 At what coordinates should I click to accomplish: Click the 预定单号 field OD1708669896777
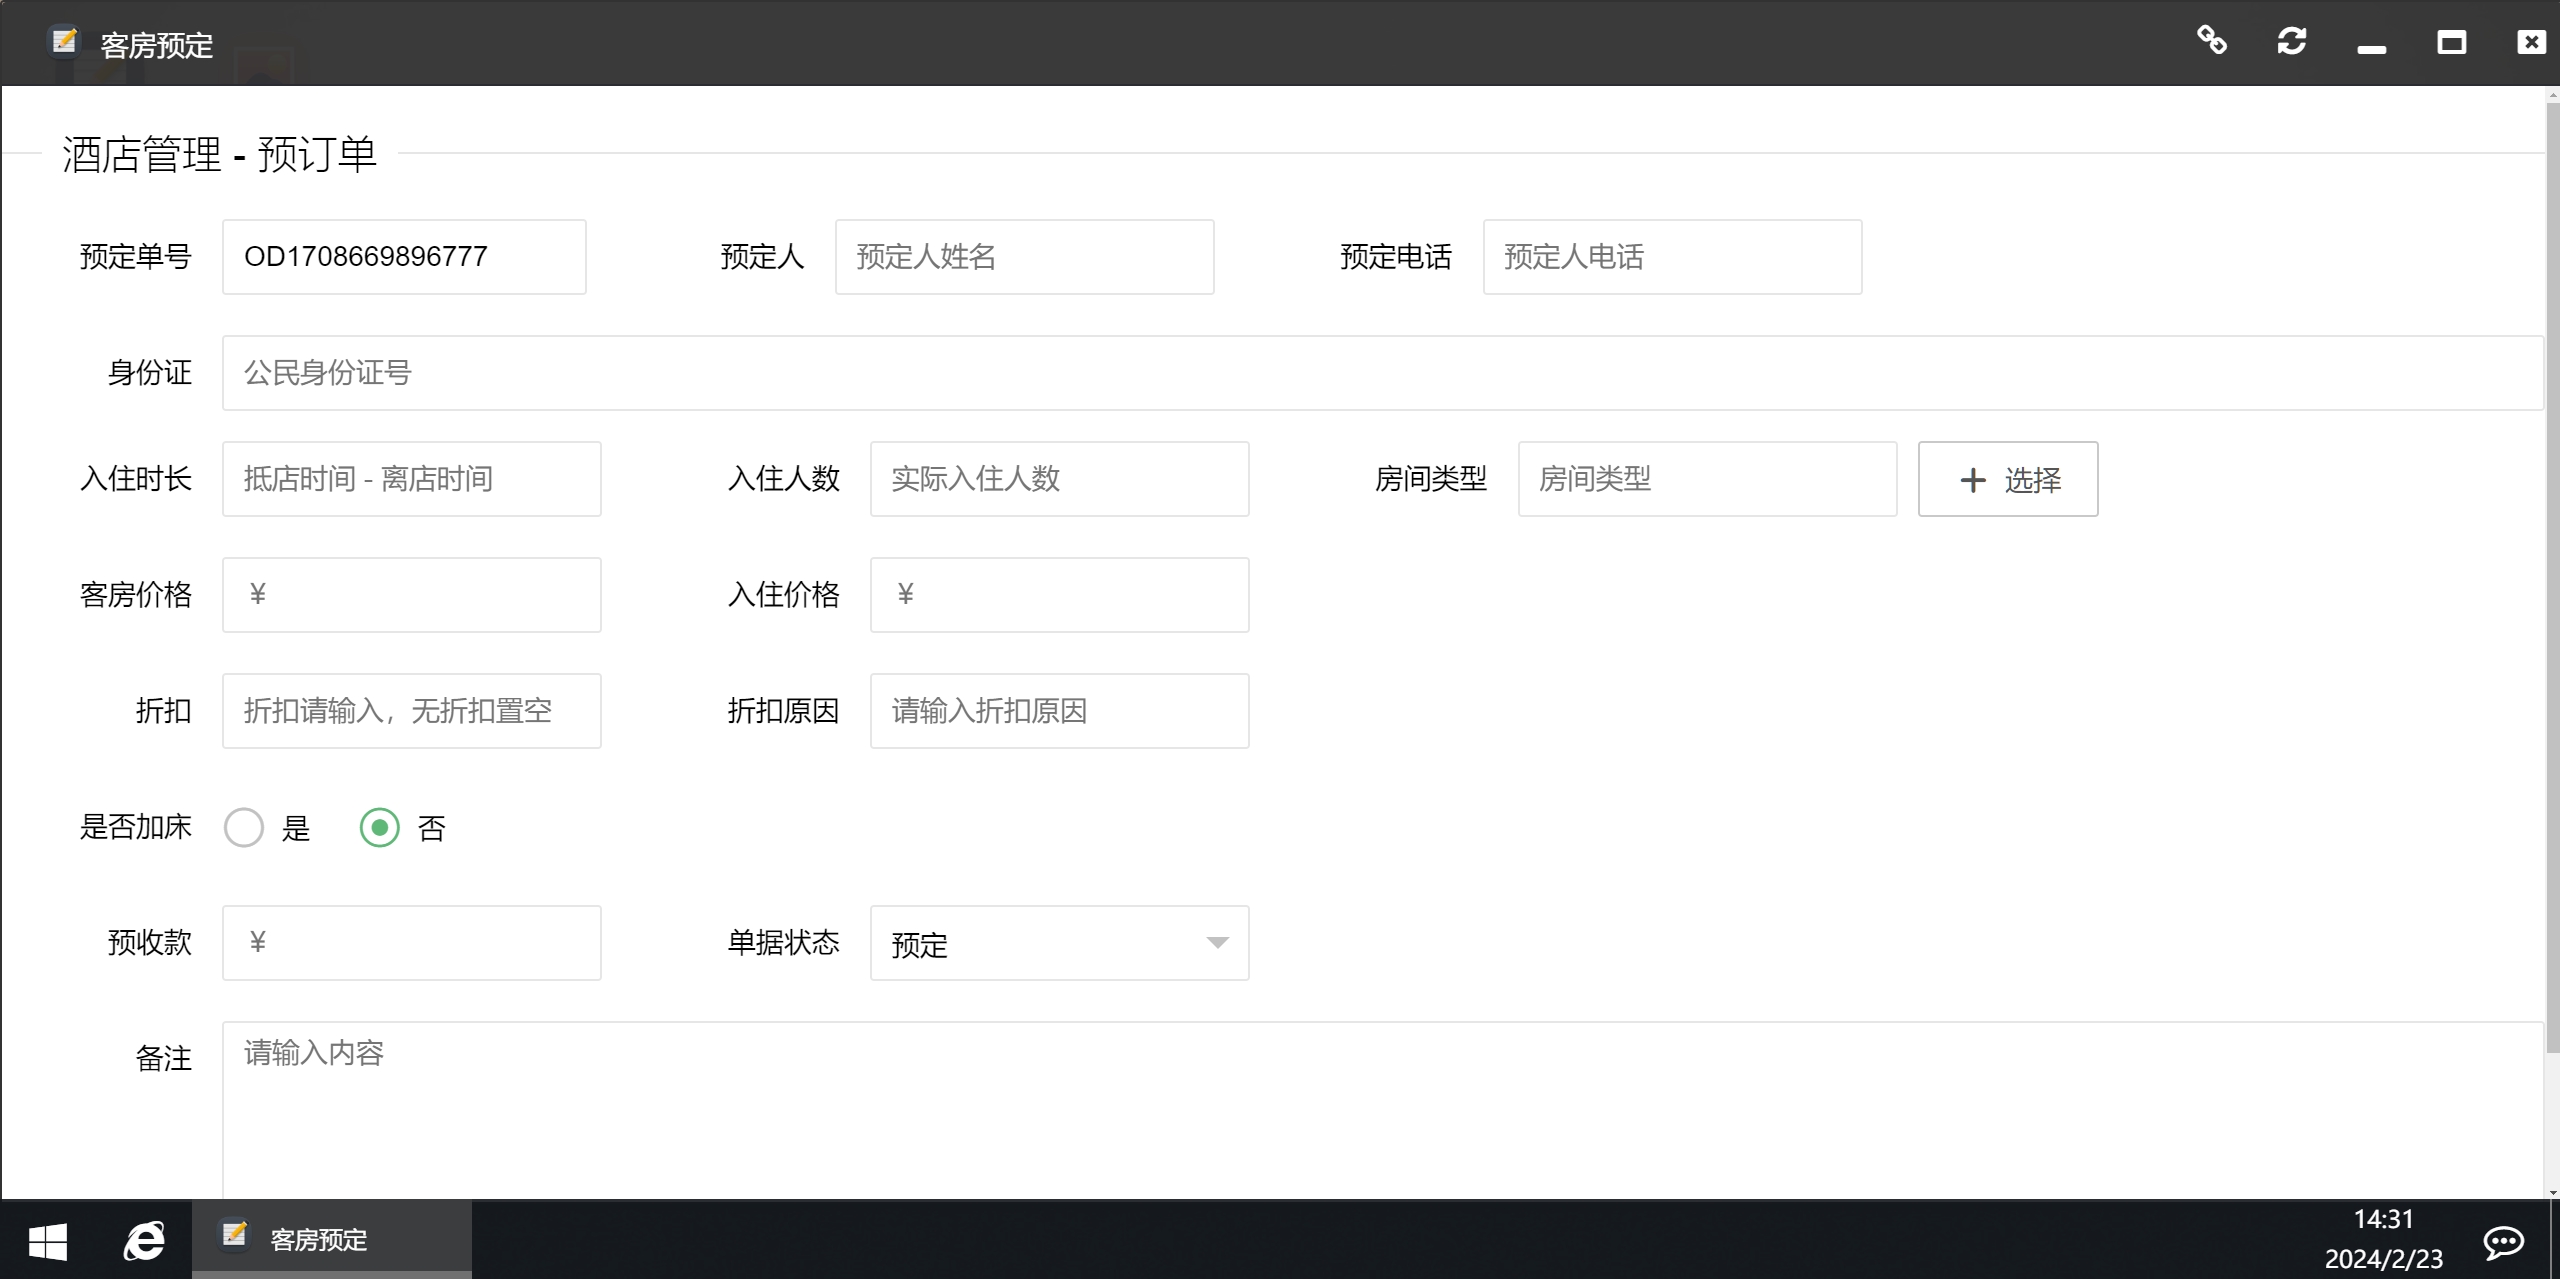404,257
